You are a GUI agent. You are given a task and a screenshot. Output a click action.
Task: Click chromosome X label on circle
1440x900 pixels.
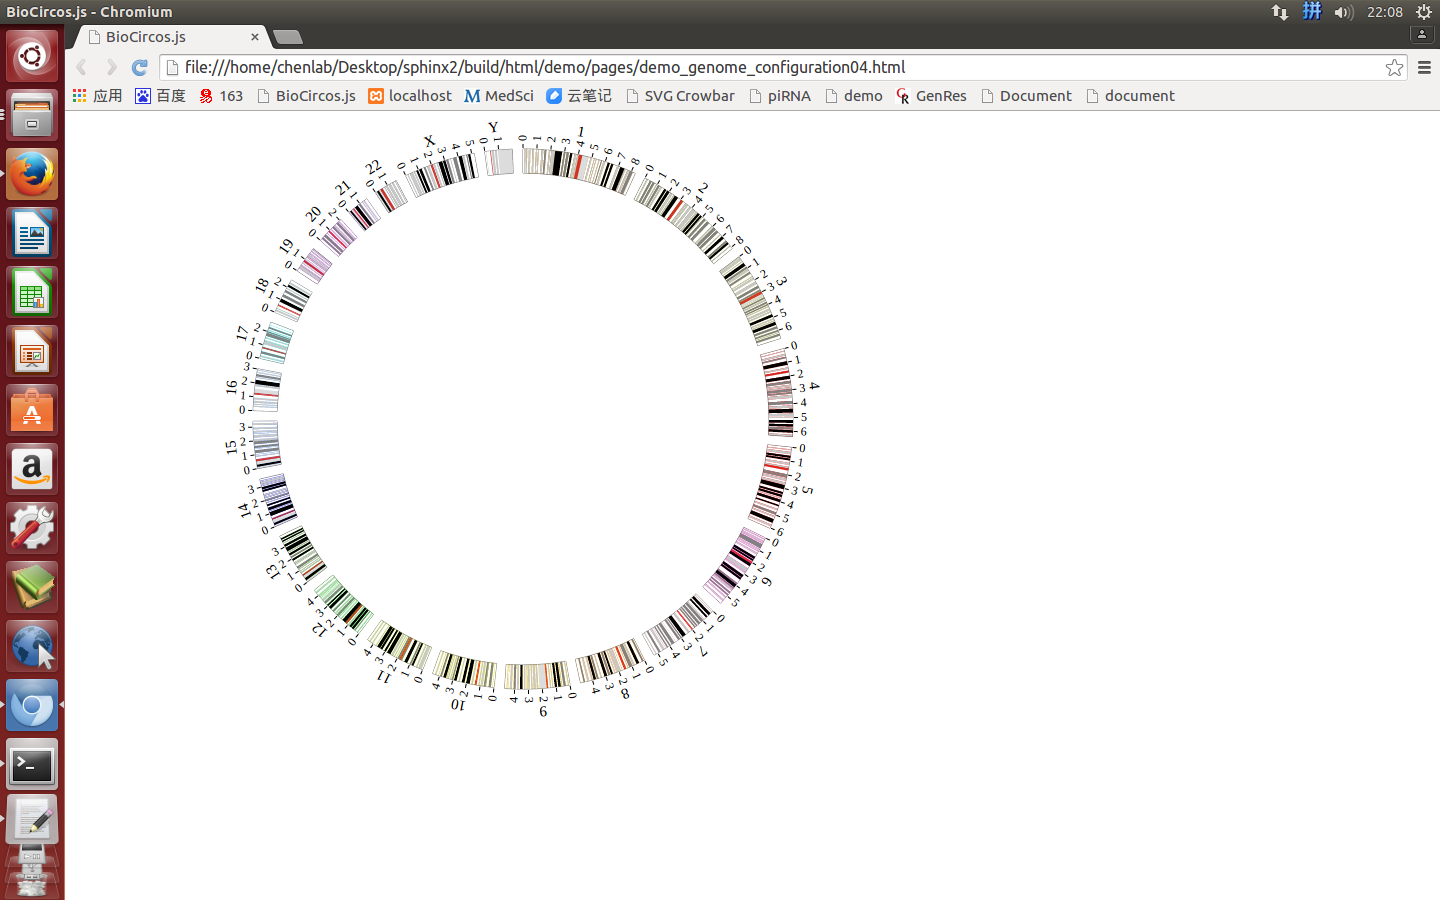[430, 141]
